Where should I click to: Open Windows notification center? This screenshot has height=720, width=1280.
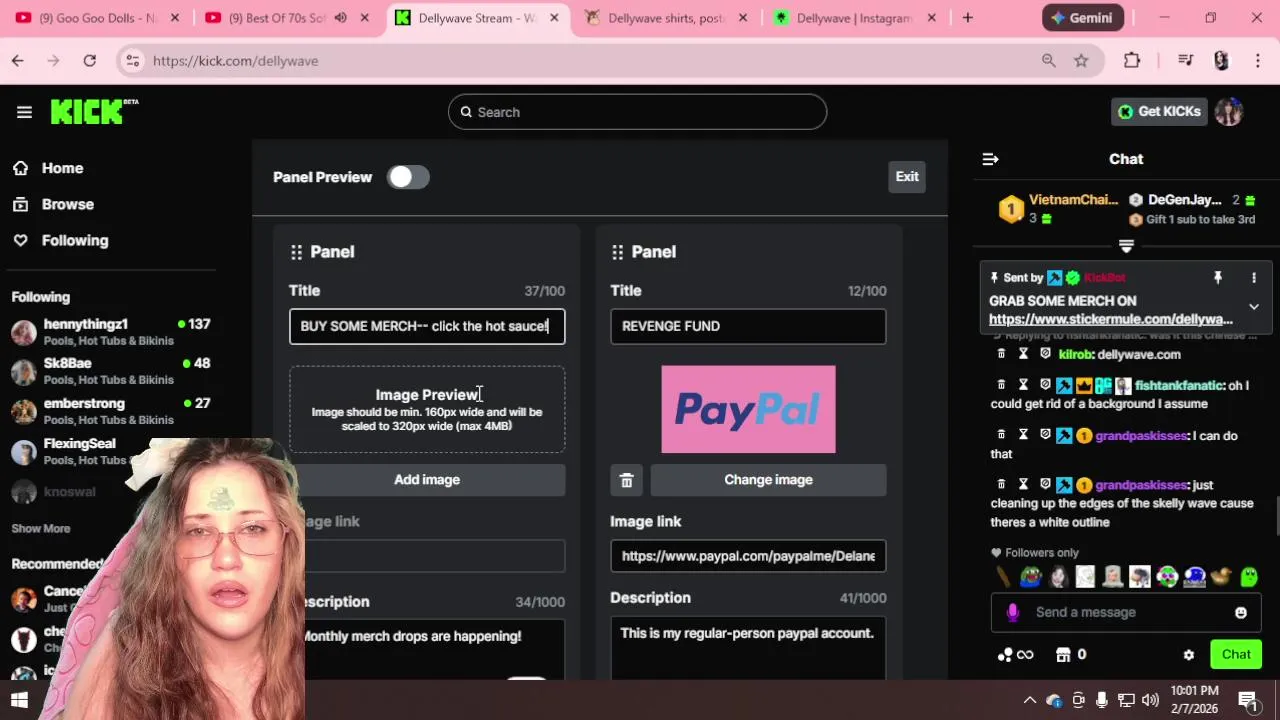[1248, 700]
